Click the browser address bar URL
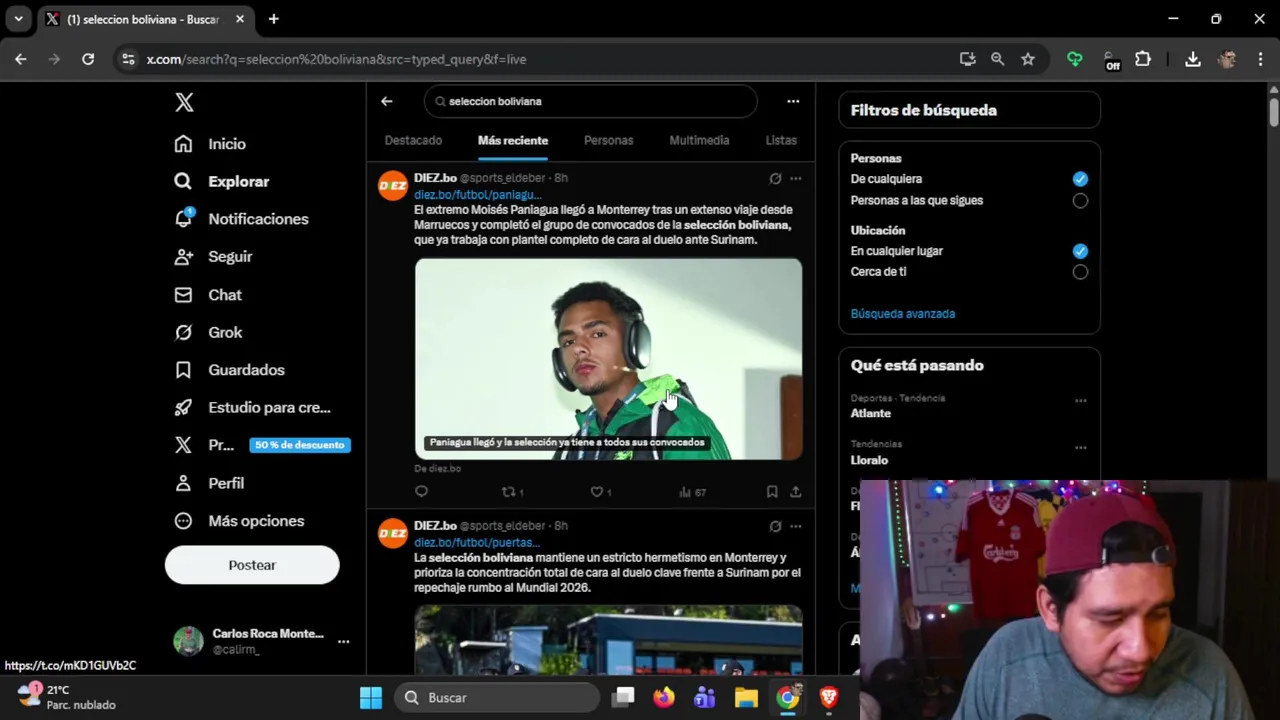 point(337,59)
